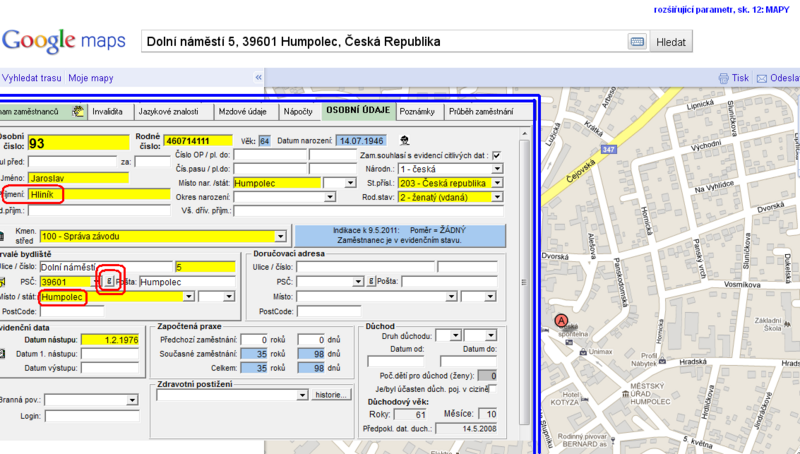800x454 pixels.
Task: Select the OSOBNÍ ÚDAJE tab
Action: point(358,110)
